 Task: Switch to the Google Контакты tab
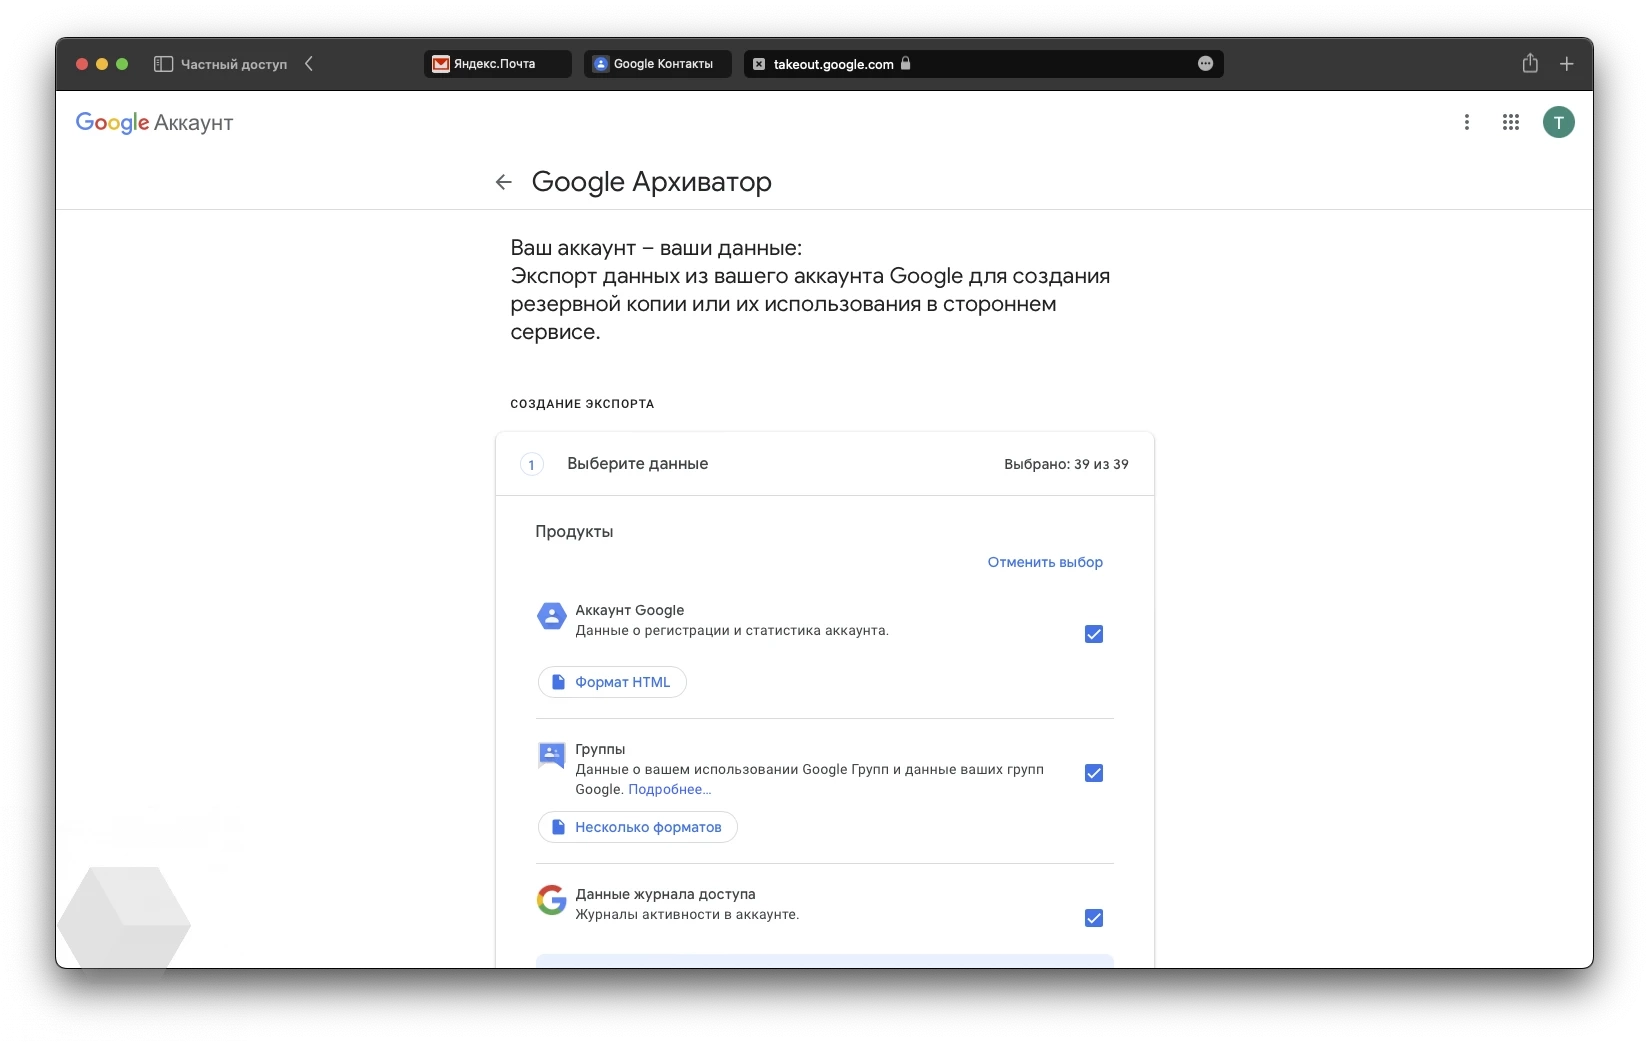658,64
